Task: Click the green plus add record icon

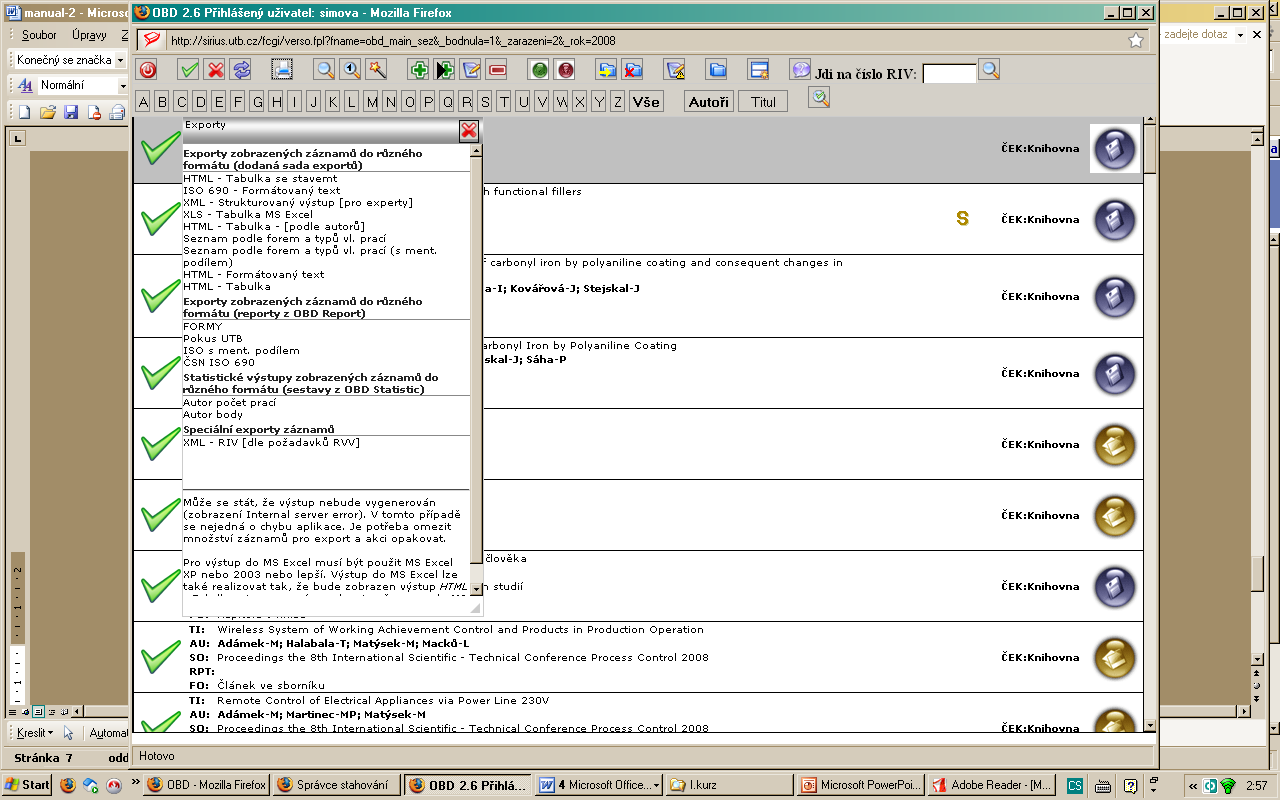Action: point(419,70)
